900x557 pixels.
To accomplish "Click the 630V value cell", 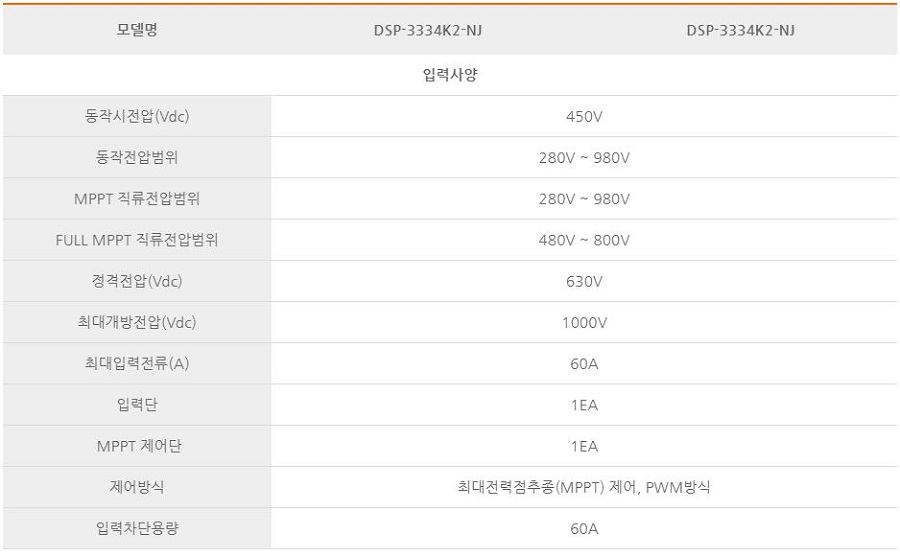I will [584, 281].
